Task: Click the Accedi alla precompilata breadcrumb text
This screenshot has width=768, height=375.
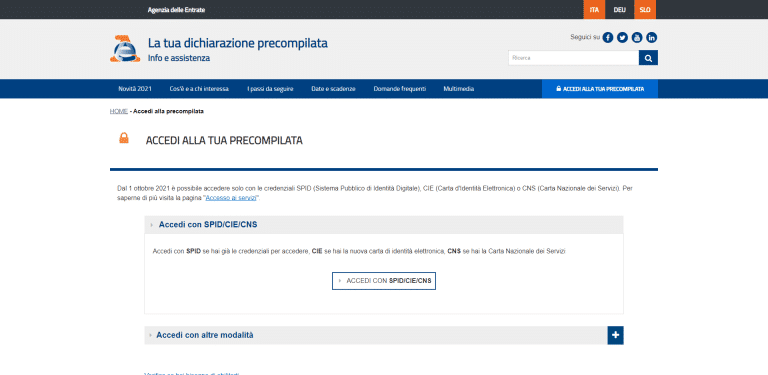Action: coord(168,111)
